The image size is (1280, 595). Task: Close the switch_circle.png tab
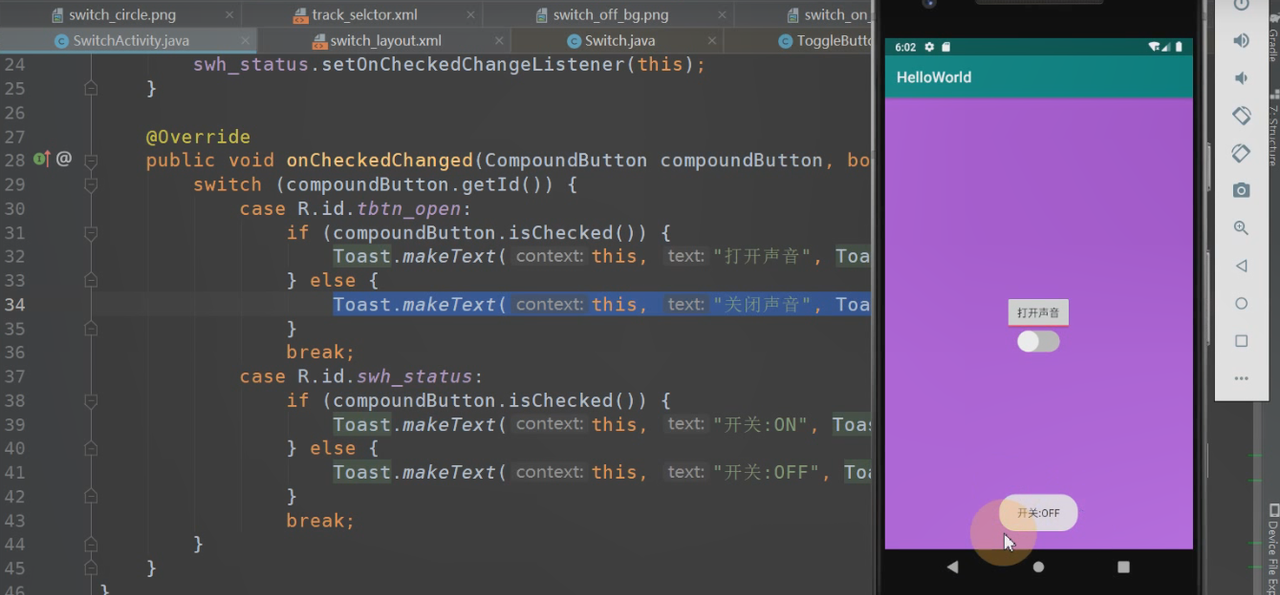(230, 16)
